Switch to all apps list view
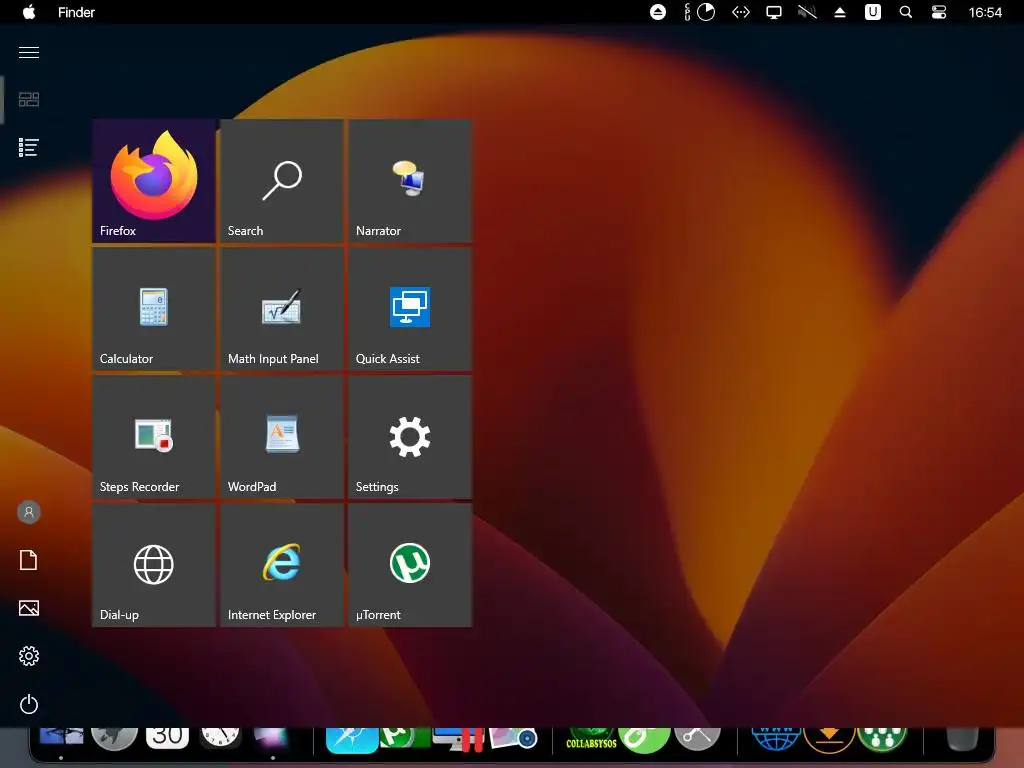The width and height of the screenshot is (1024, 768). (x=29, y=148)
